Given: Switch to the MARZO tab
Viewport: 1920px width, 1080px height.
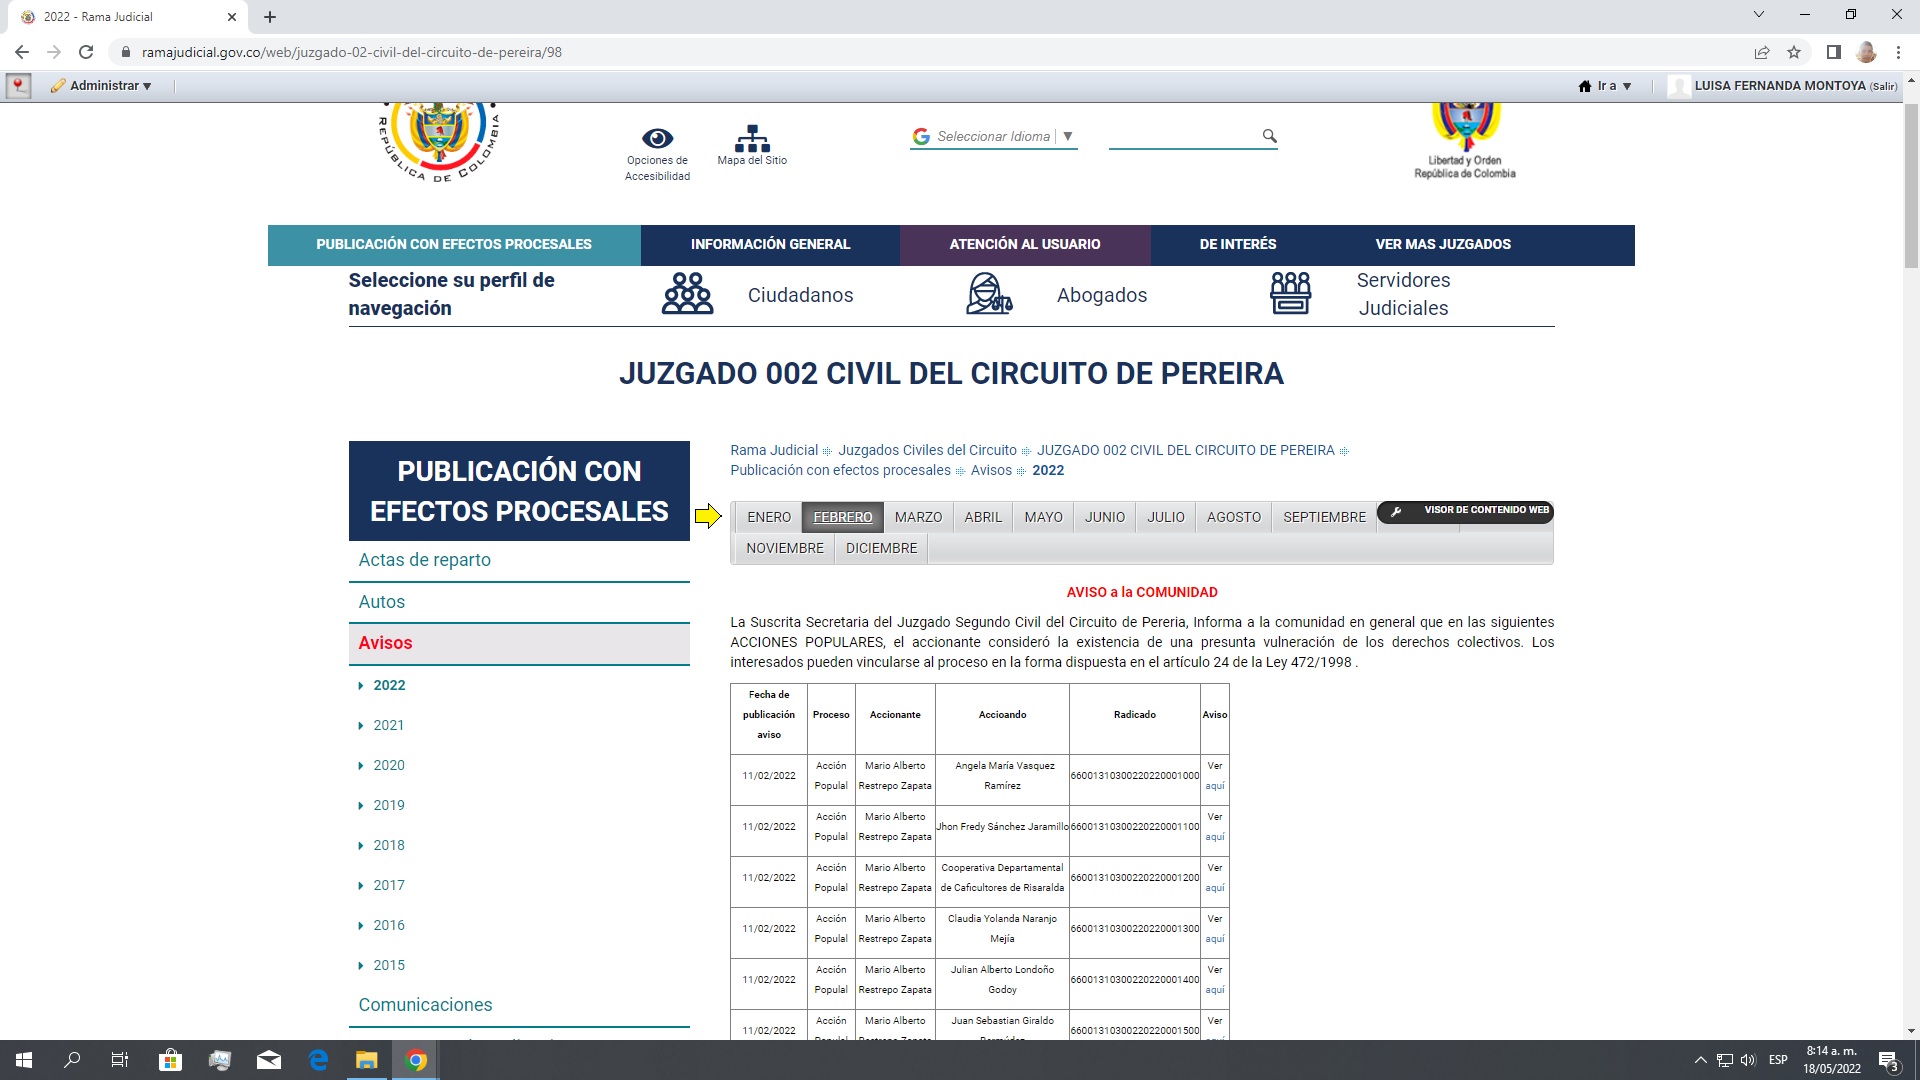Looking at the screenshot, I should 918,517.
